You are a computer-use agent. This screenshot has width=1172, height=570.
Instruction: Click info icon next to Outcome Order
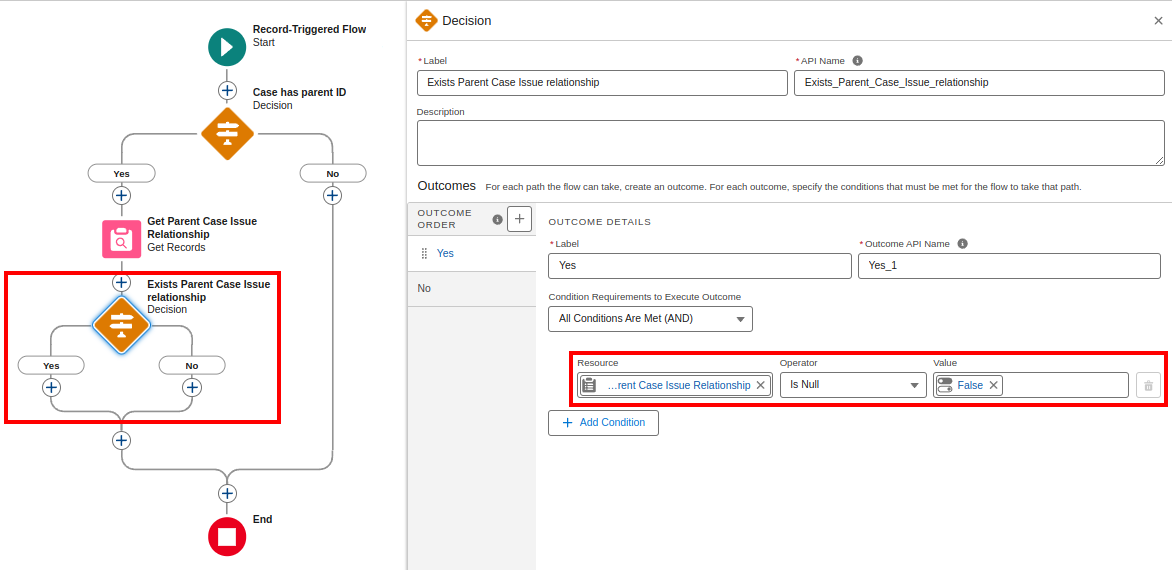click(x=497, y=219)
